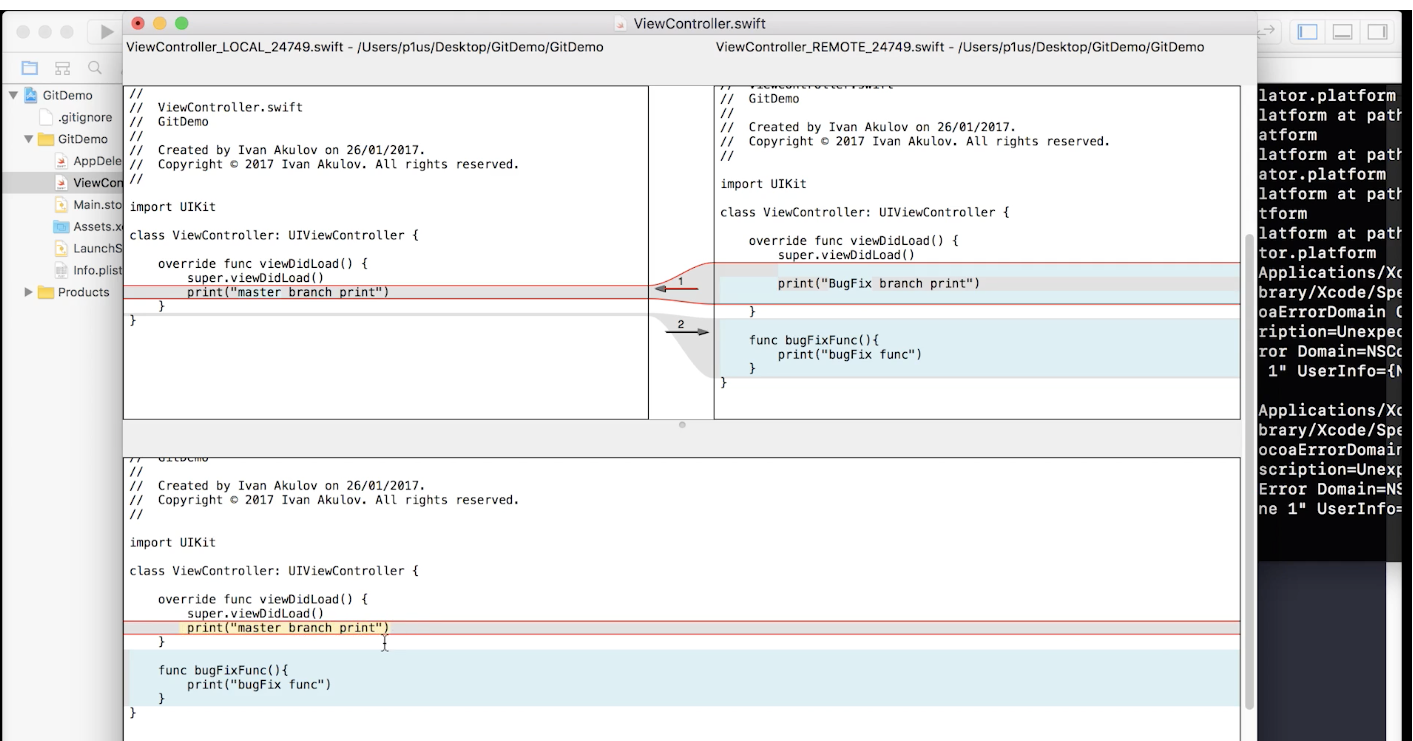Click 'func bugFixFunc(){' in the merged bottom pane
The width and height of the screenshot is (1413, 741).
[x=222, y=670]
